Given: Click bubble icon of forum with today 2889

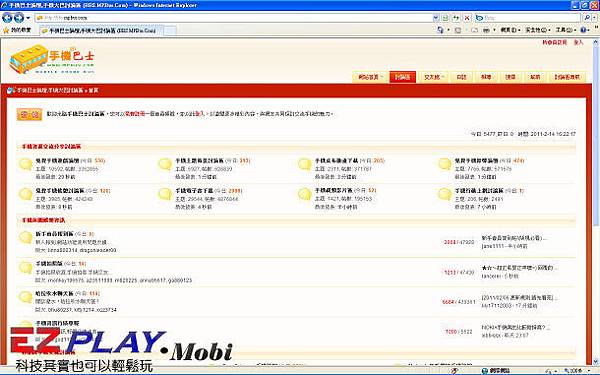Looking at the screenshot, I should pos(165,194).
